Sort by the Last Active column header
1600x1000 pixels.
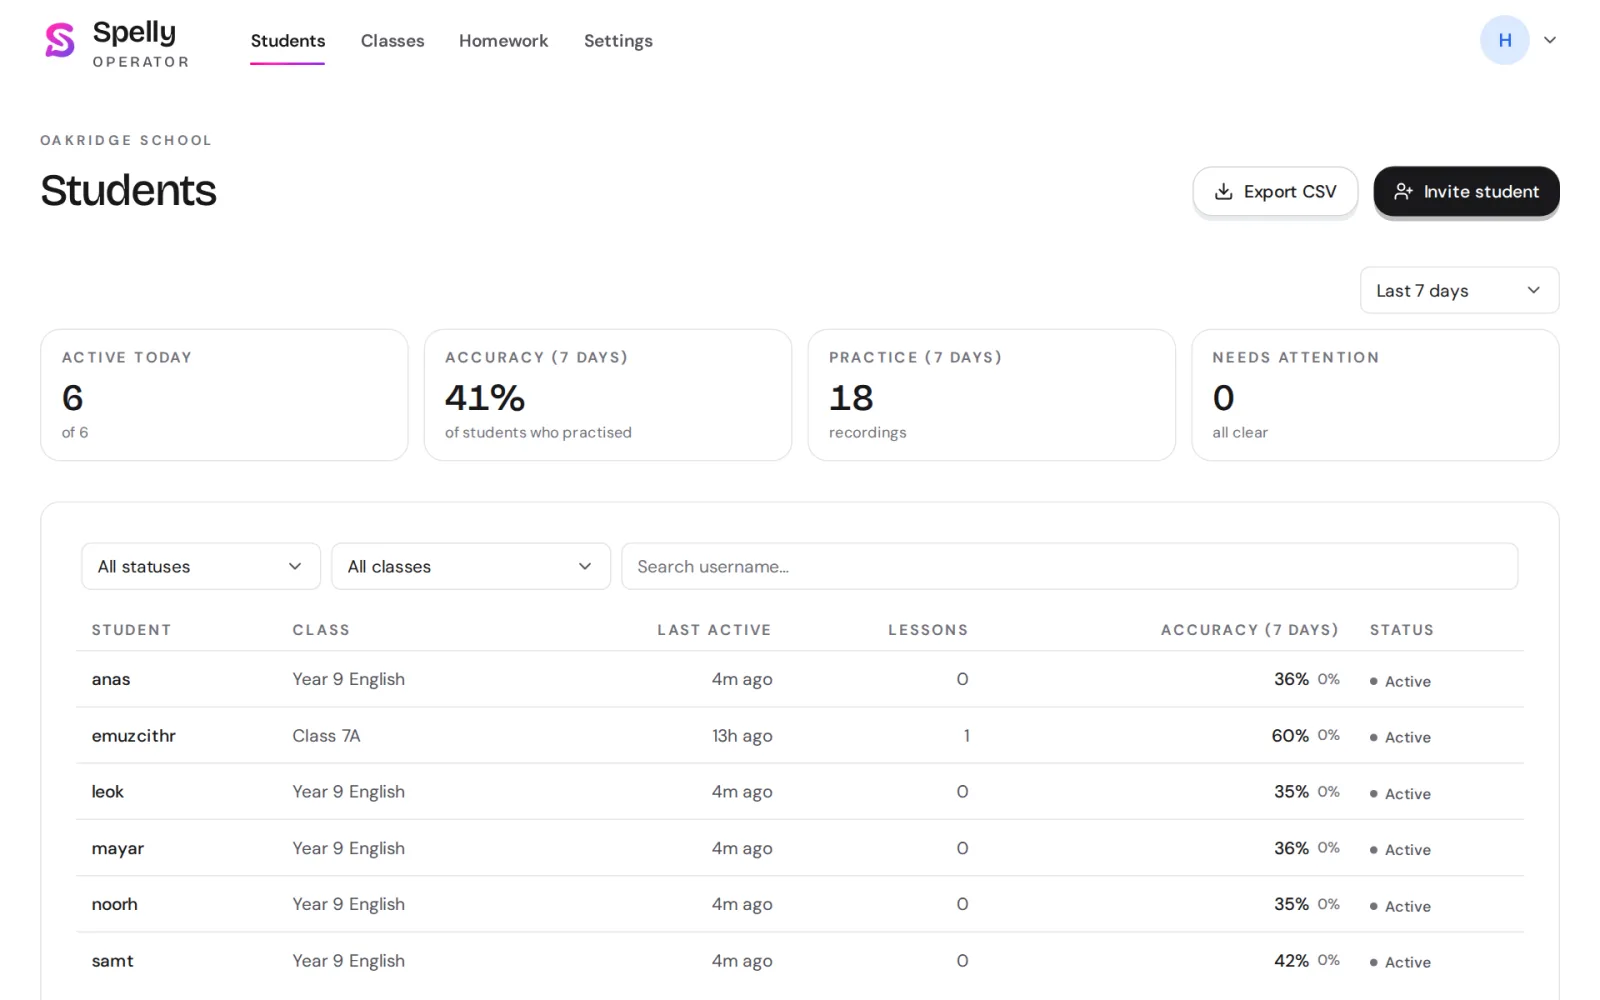714,630
